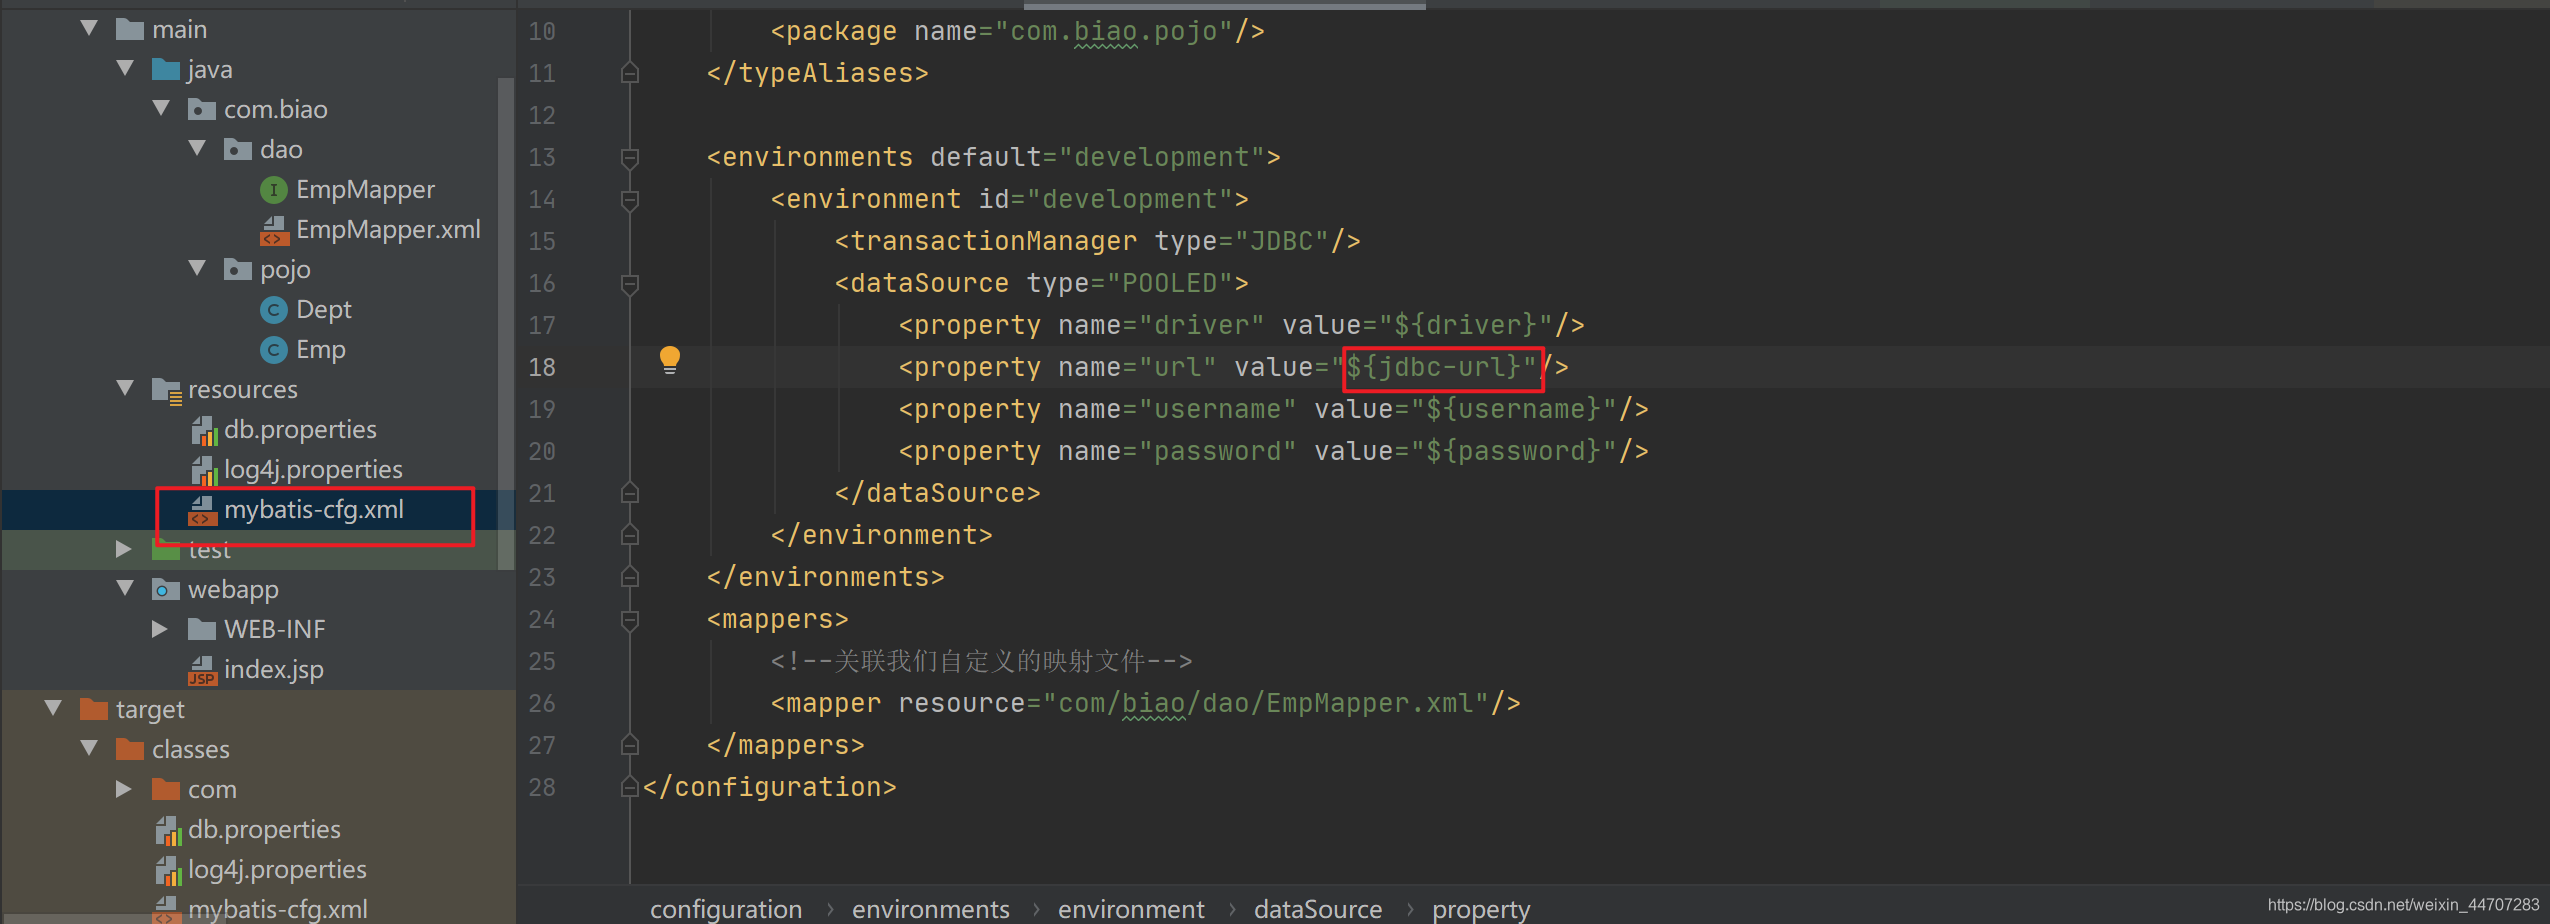Select mybatis-cfg.xml under resources
Viewport: 2550px width, 924px height.
point(314,510)
